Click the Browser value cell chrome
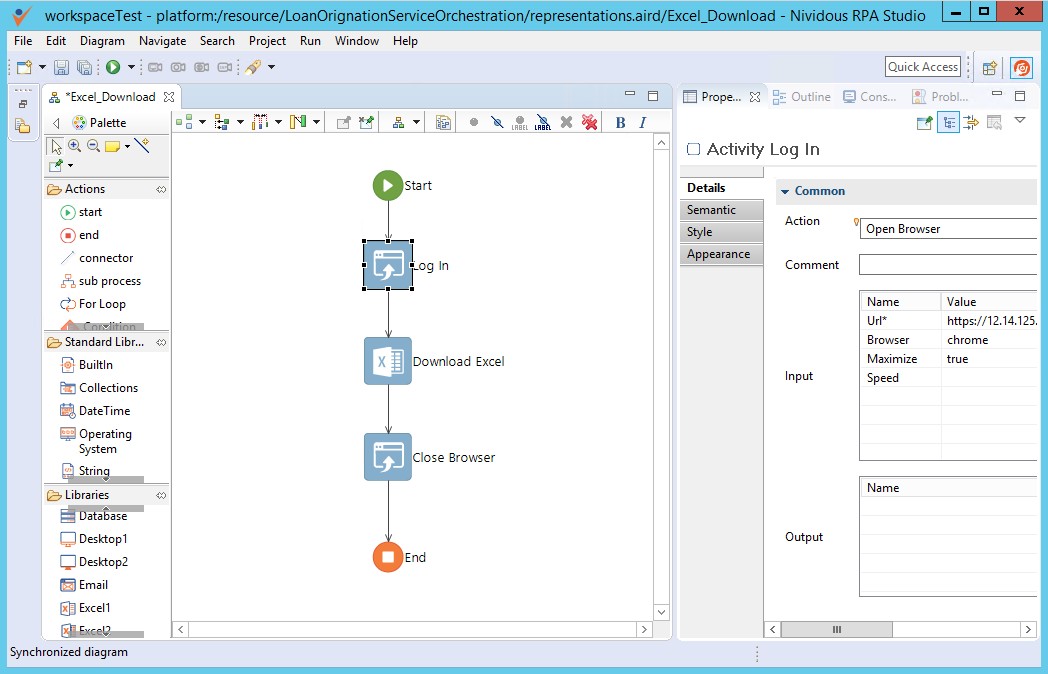 pos(990,340)
